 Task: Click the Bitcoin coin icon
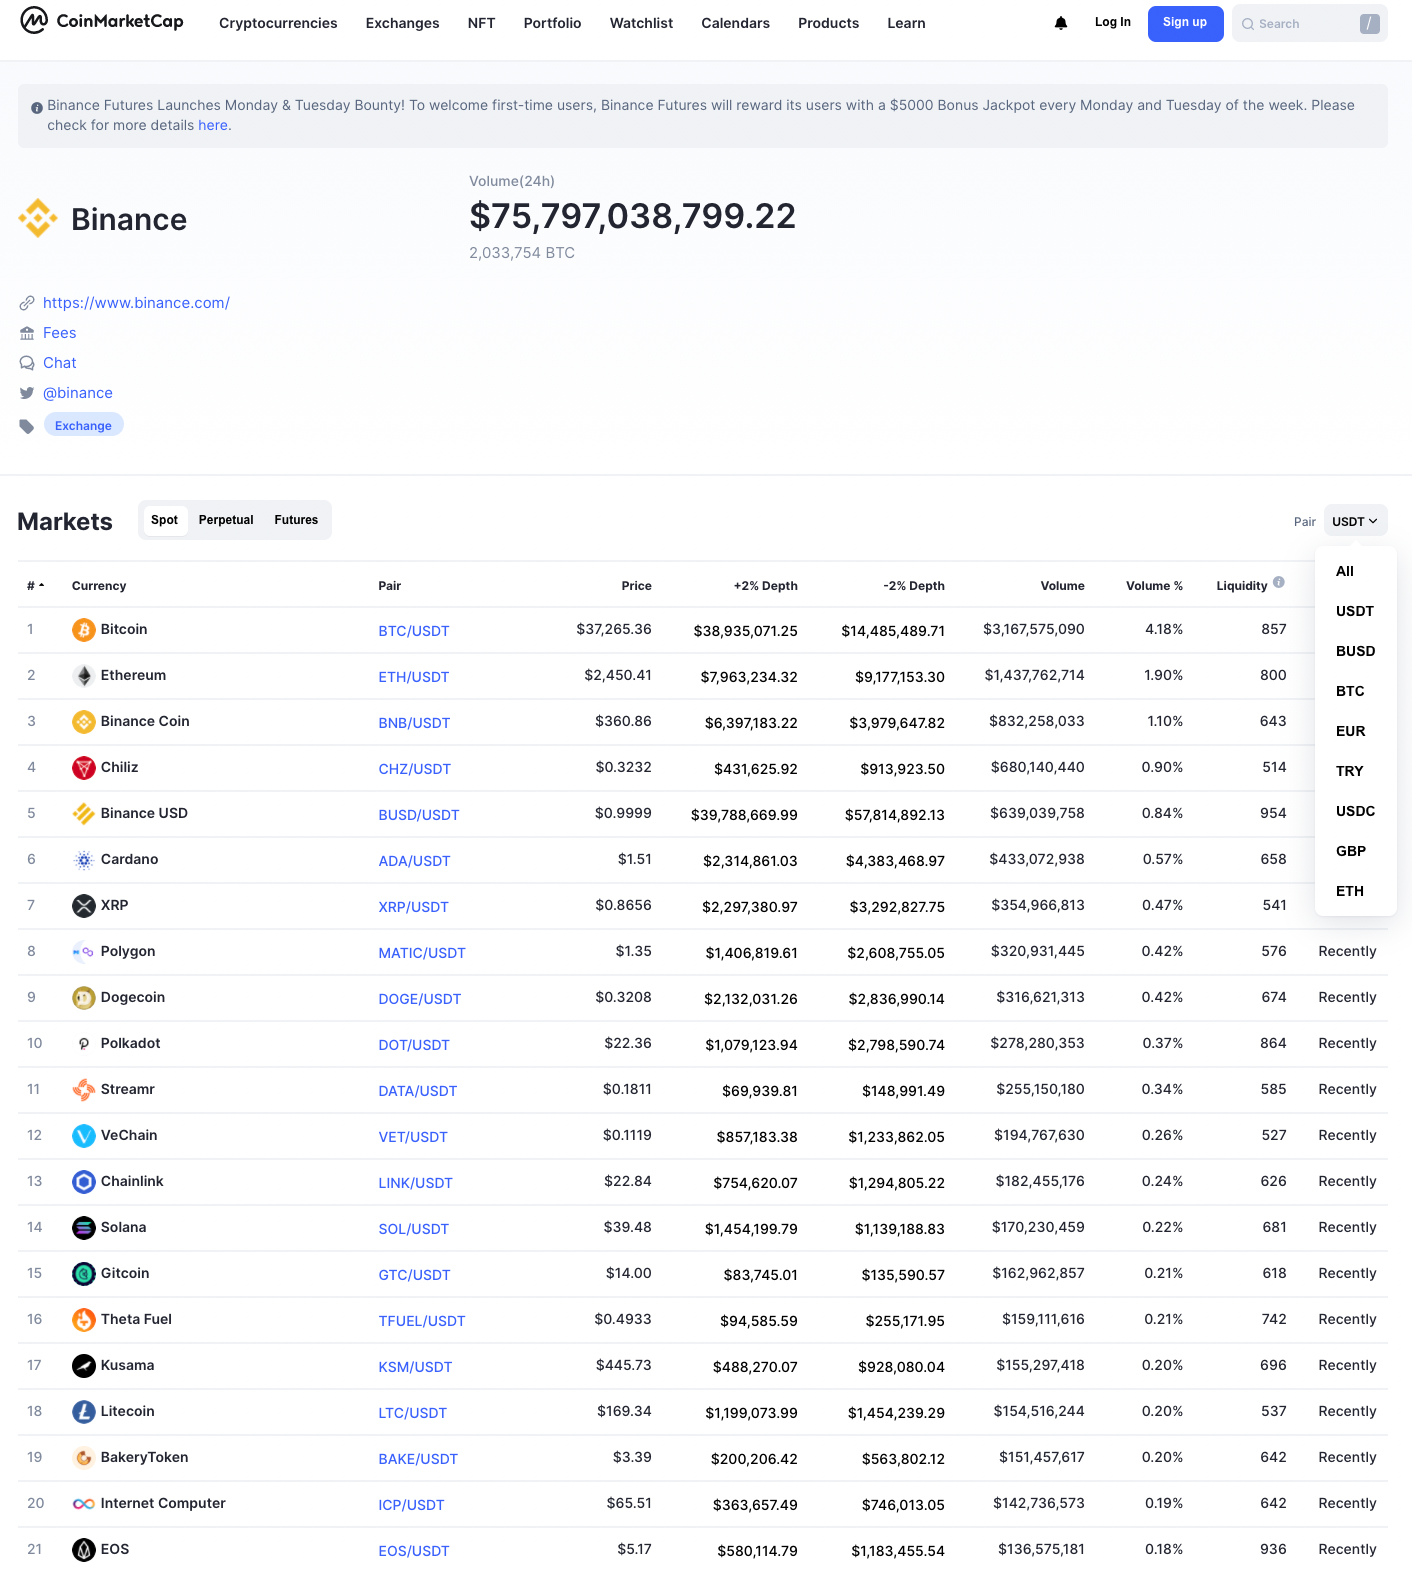point(84,630)
